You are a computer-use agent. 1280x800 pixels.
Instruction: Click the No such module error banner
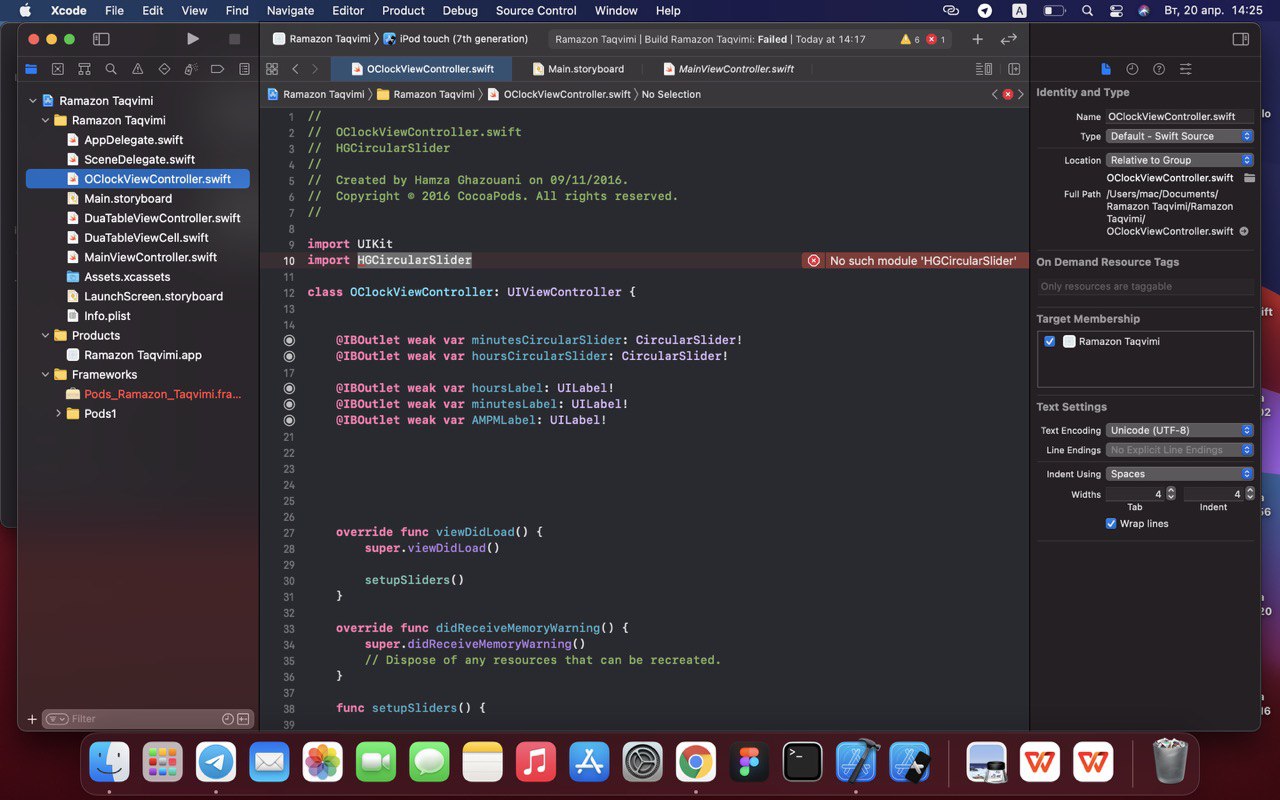coord(914,260)
